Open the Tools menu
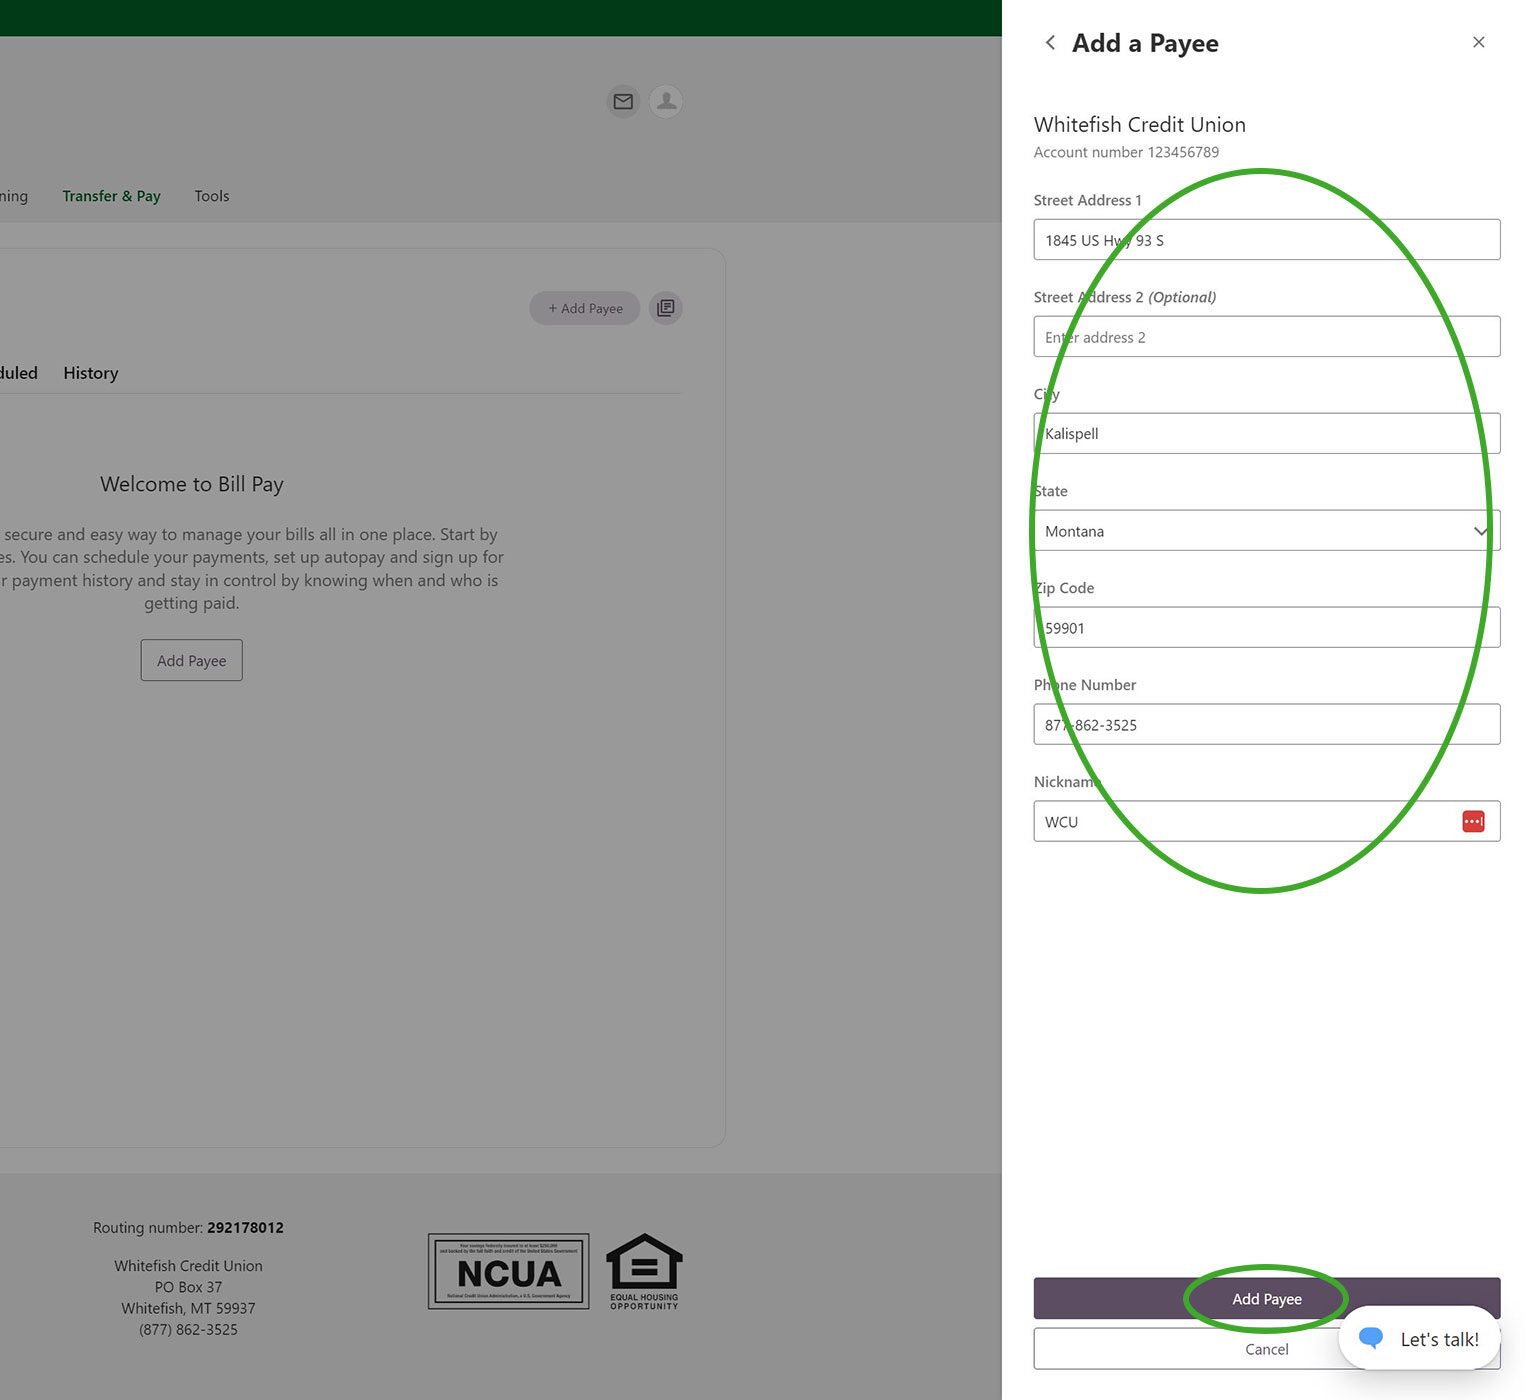This screenshot has width=1525, height=1400. 212,196
